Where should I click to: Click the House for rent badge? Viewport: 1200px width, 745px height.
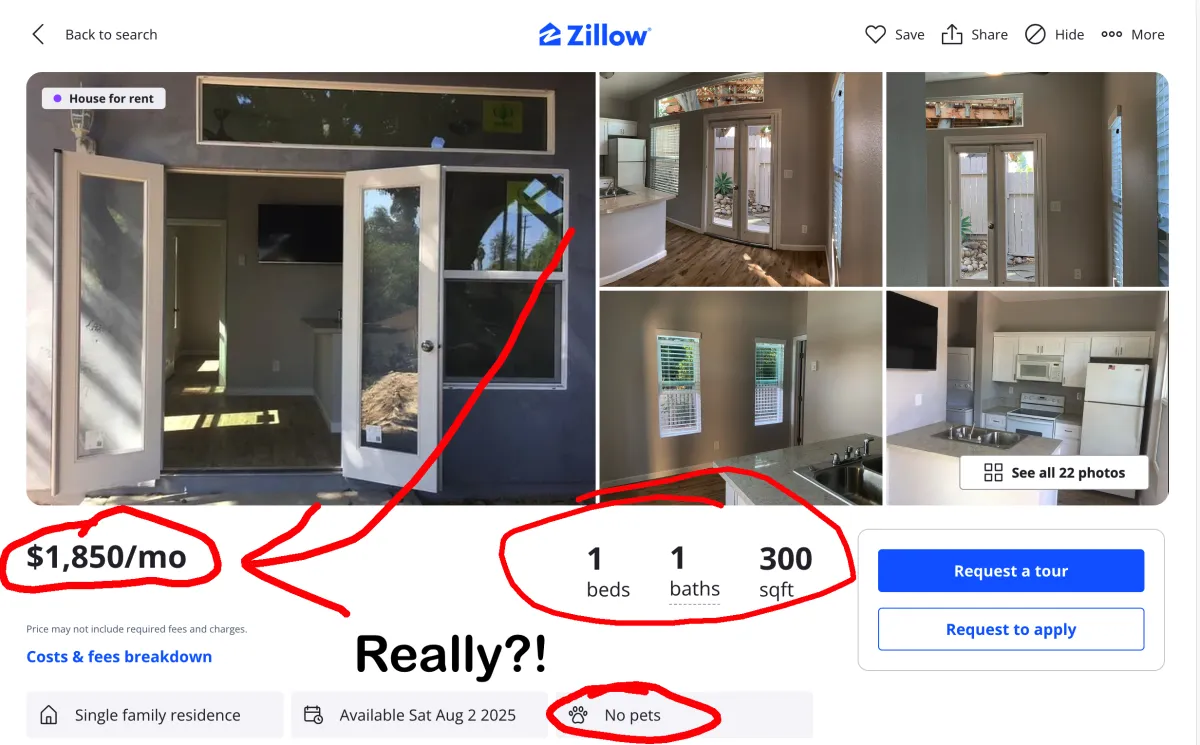[104, 99]
